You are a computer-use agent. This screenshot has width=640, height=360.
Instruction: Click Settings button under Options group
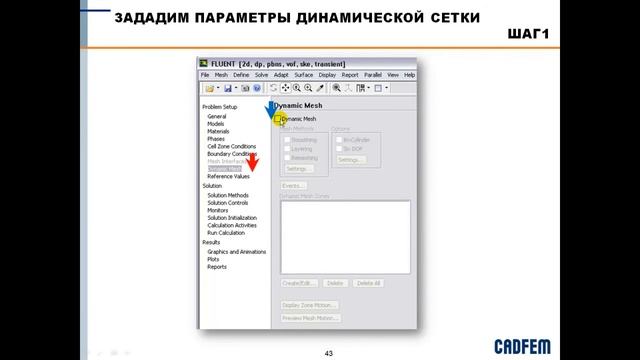(350, 160)
